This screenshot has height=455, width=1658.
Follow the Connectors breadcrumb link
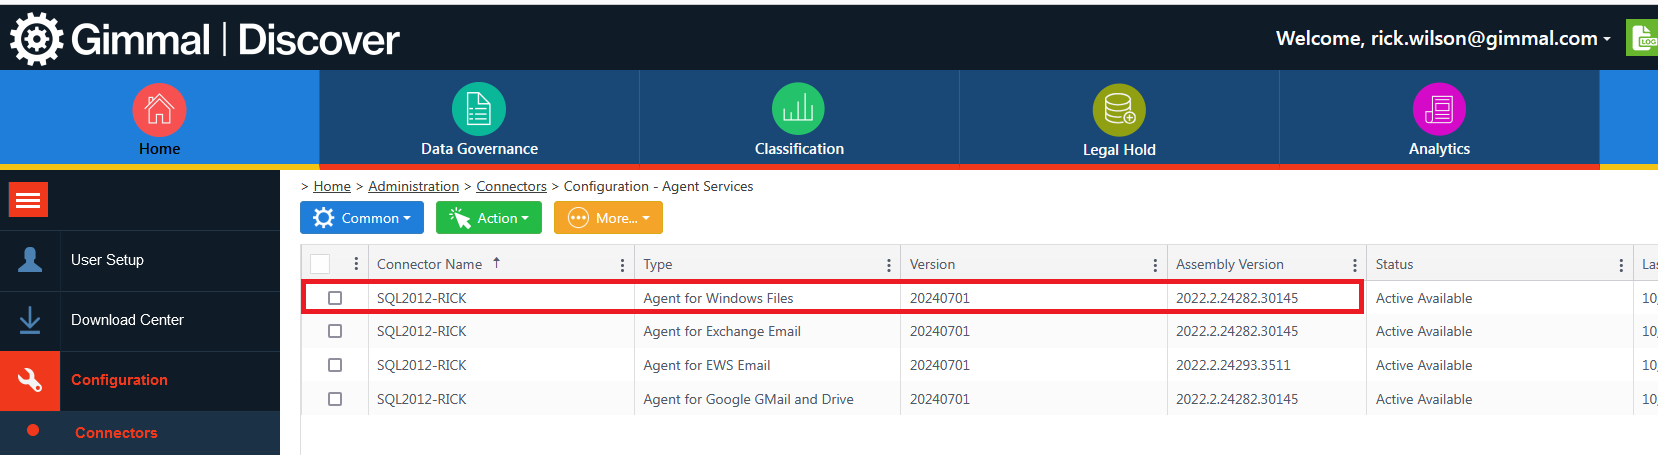(511, 186)
